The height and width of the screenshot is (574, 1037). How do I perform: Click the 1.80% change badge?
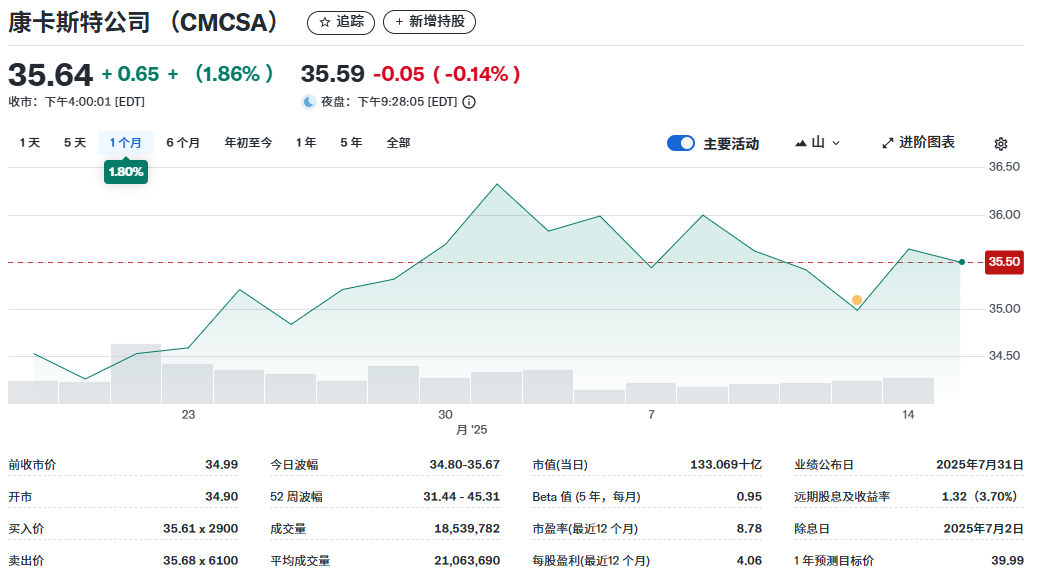[x=126, y=172]
